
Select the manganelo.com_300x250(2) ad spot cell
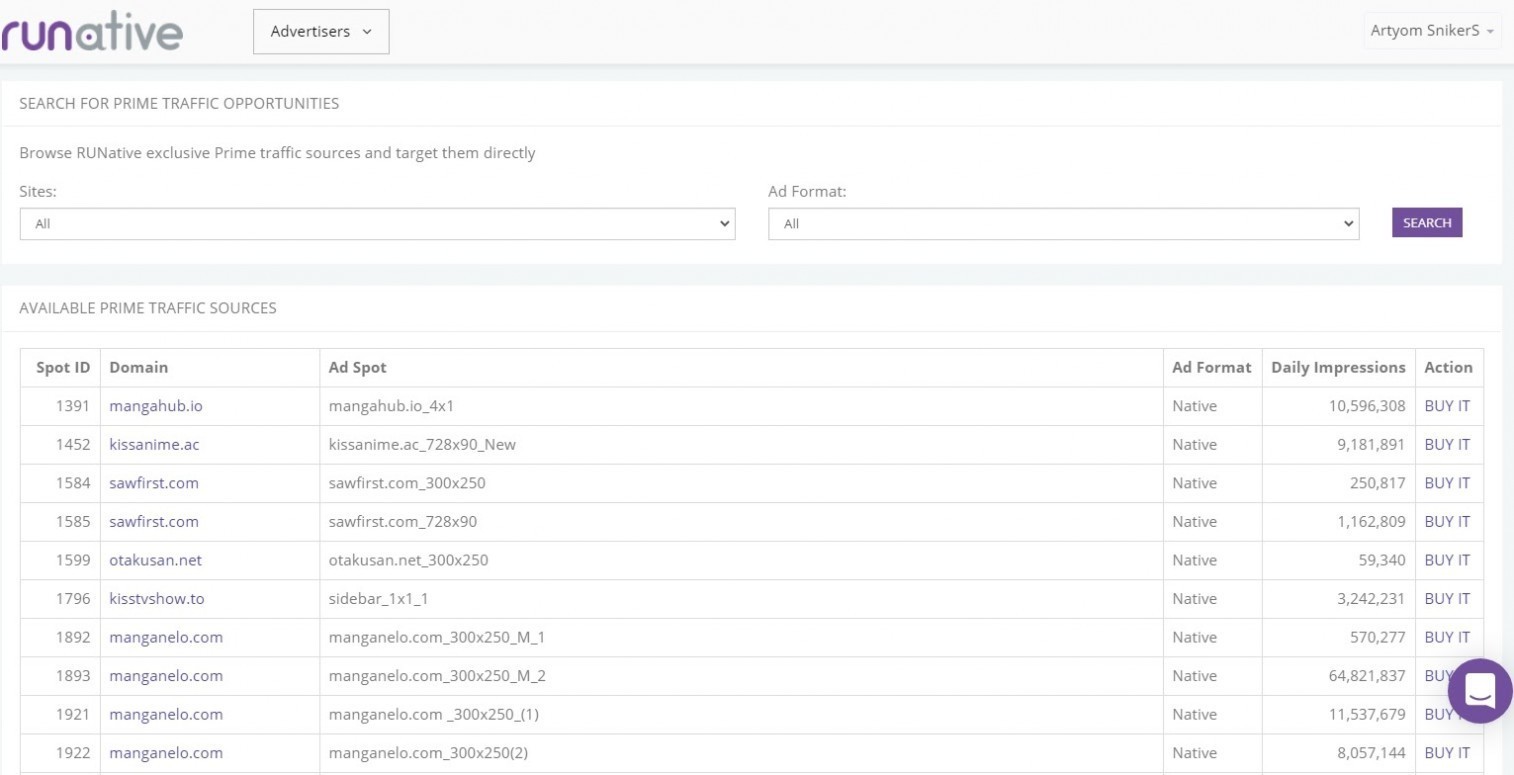[x=741, y=753]
